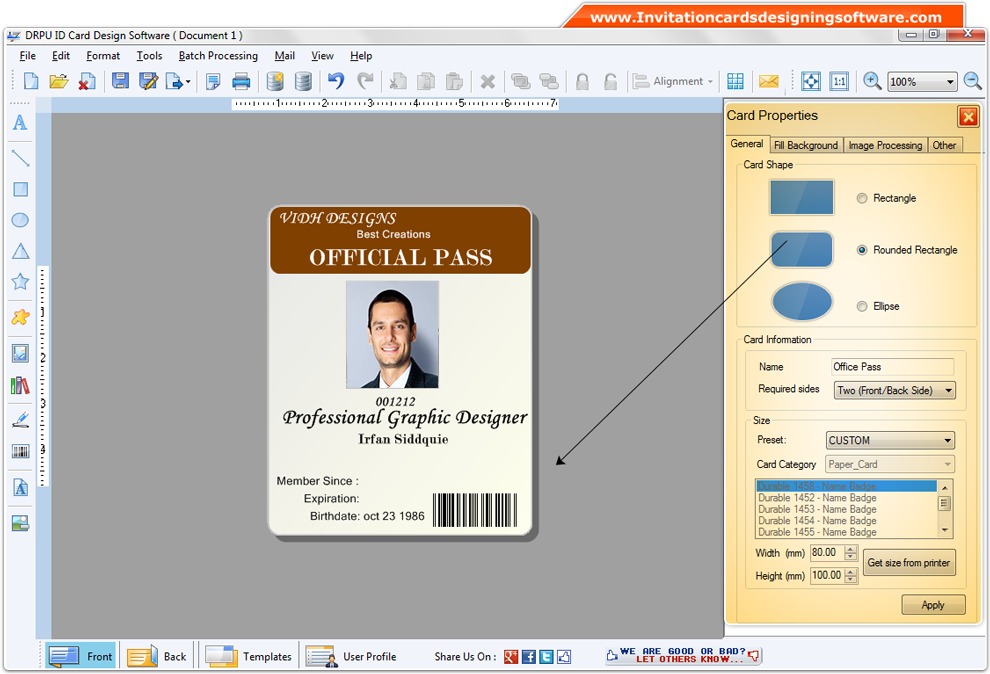Click the card size list scrollbar

945,509
